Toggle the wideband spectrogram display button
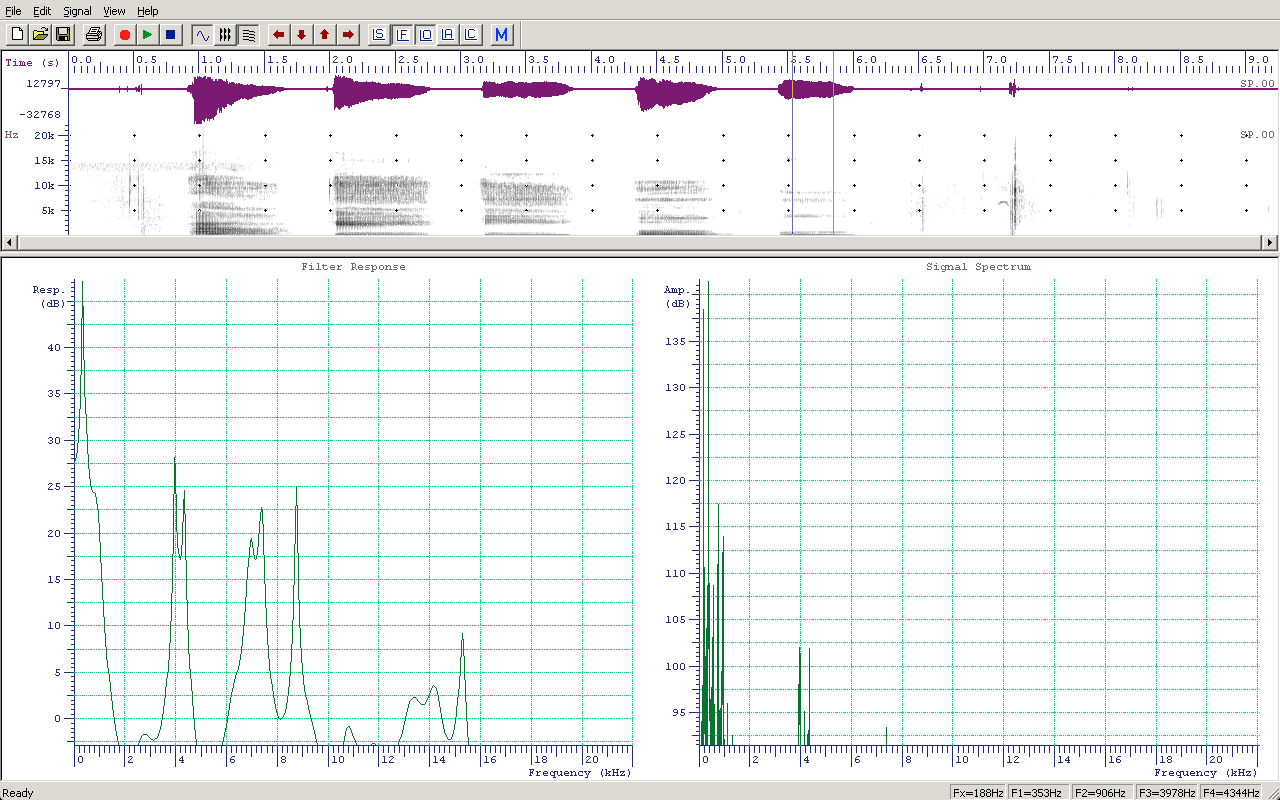The width and height of the screenshot is (1280, 800). pyautogui.click(x=226, y=35)
